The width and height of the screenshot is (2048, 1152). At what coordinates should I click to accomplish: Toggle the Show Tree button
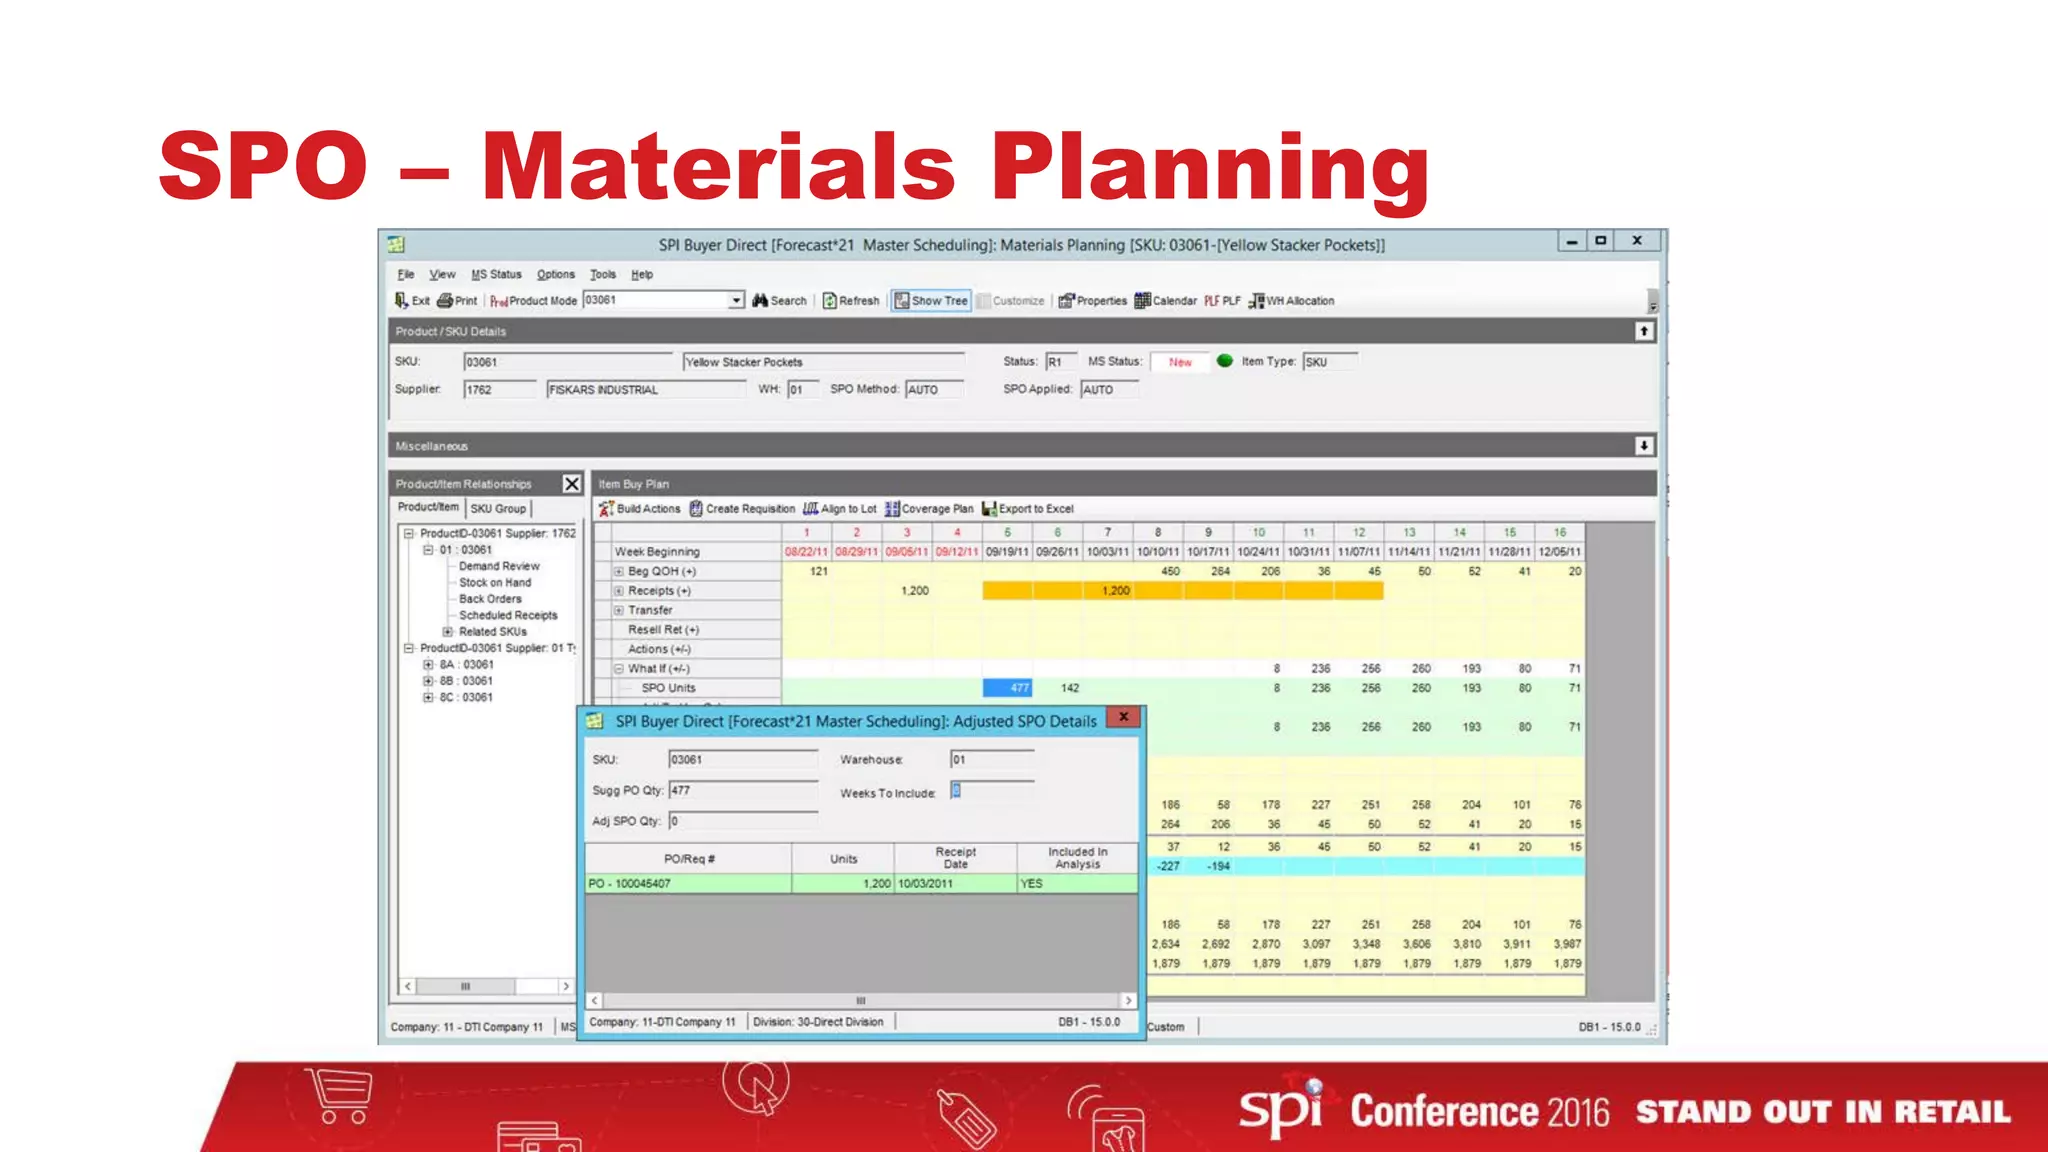tap(931, 301)
